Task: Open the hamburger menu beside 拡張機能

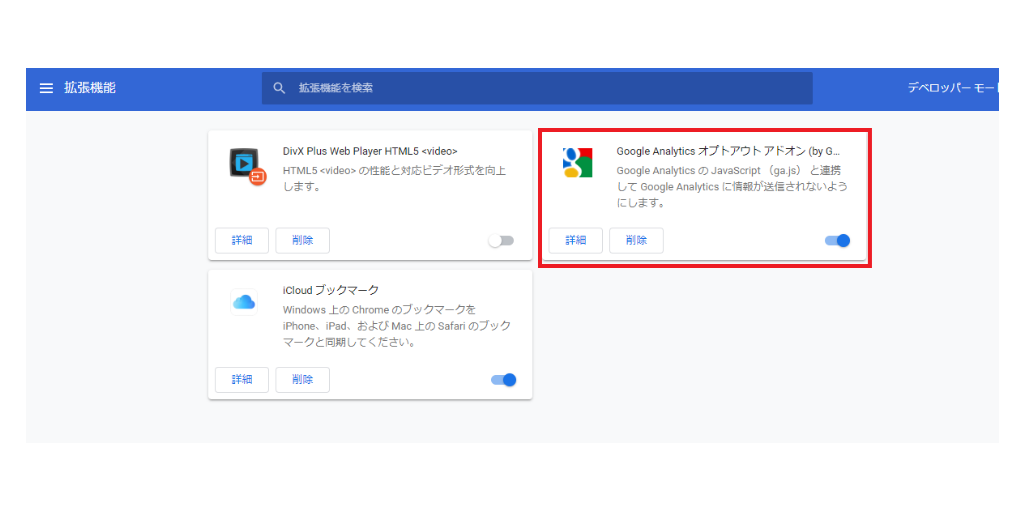Action: (x=46, y=88)
